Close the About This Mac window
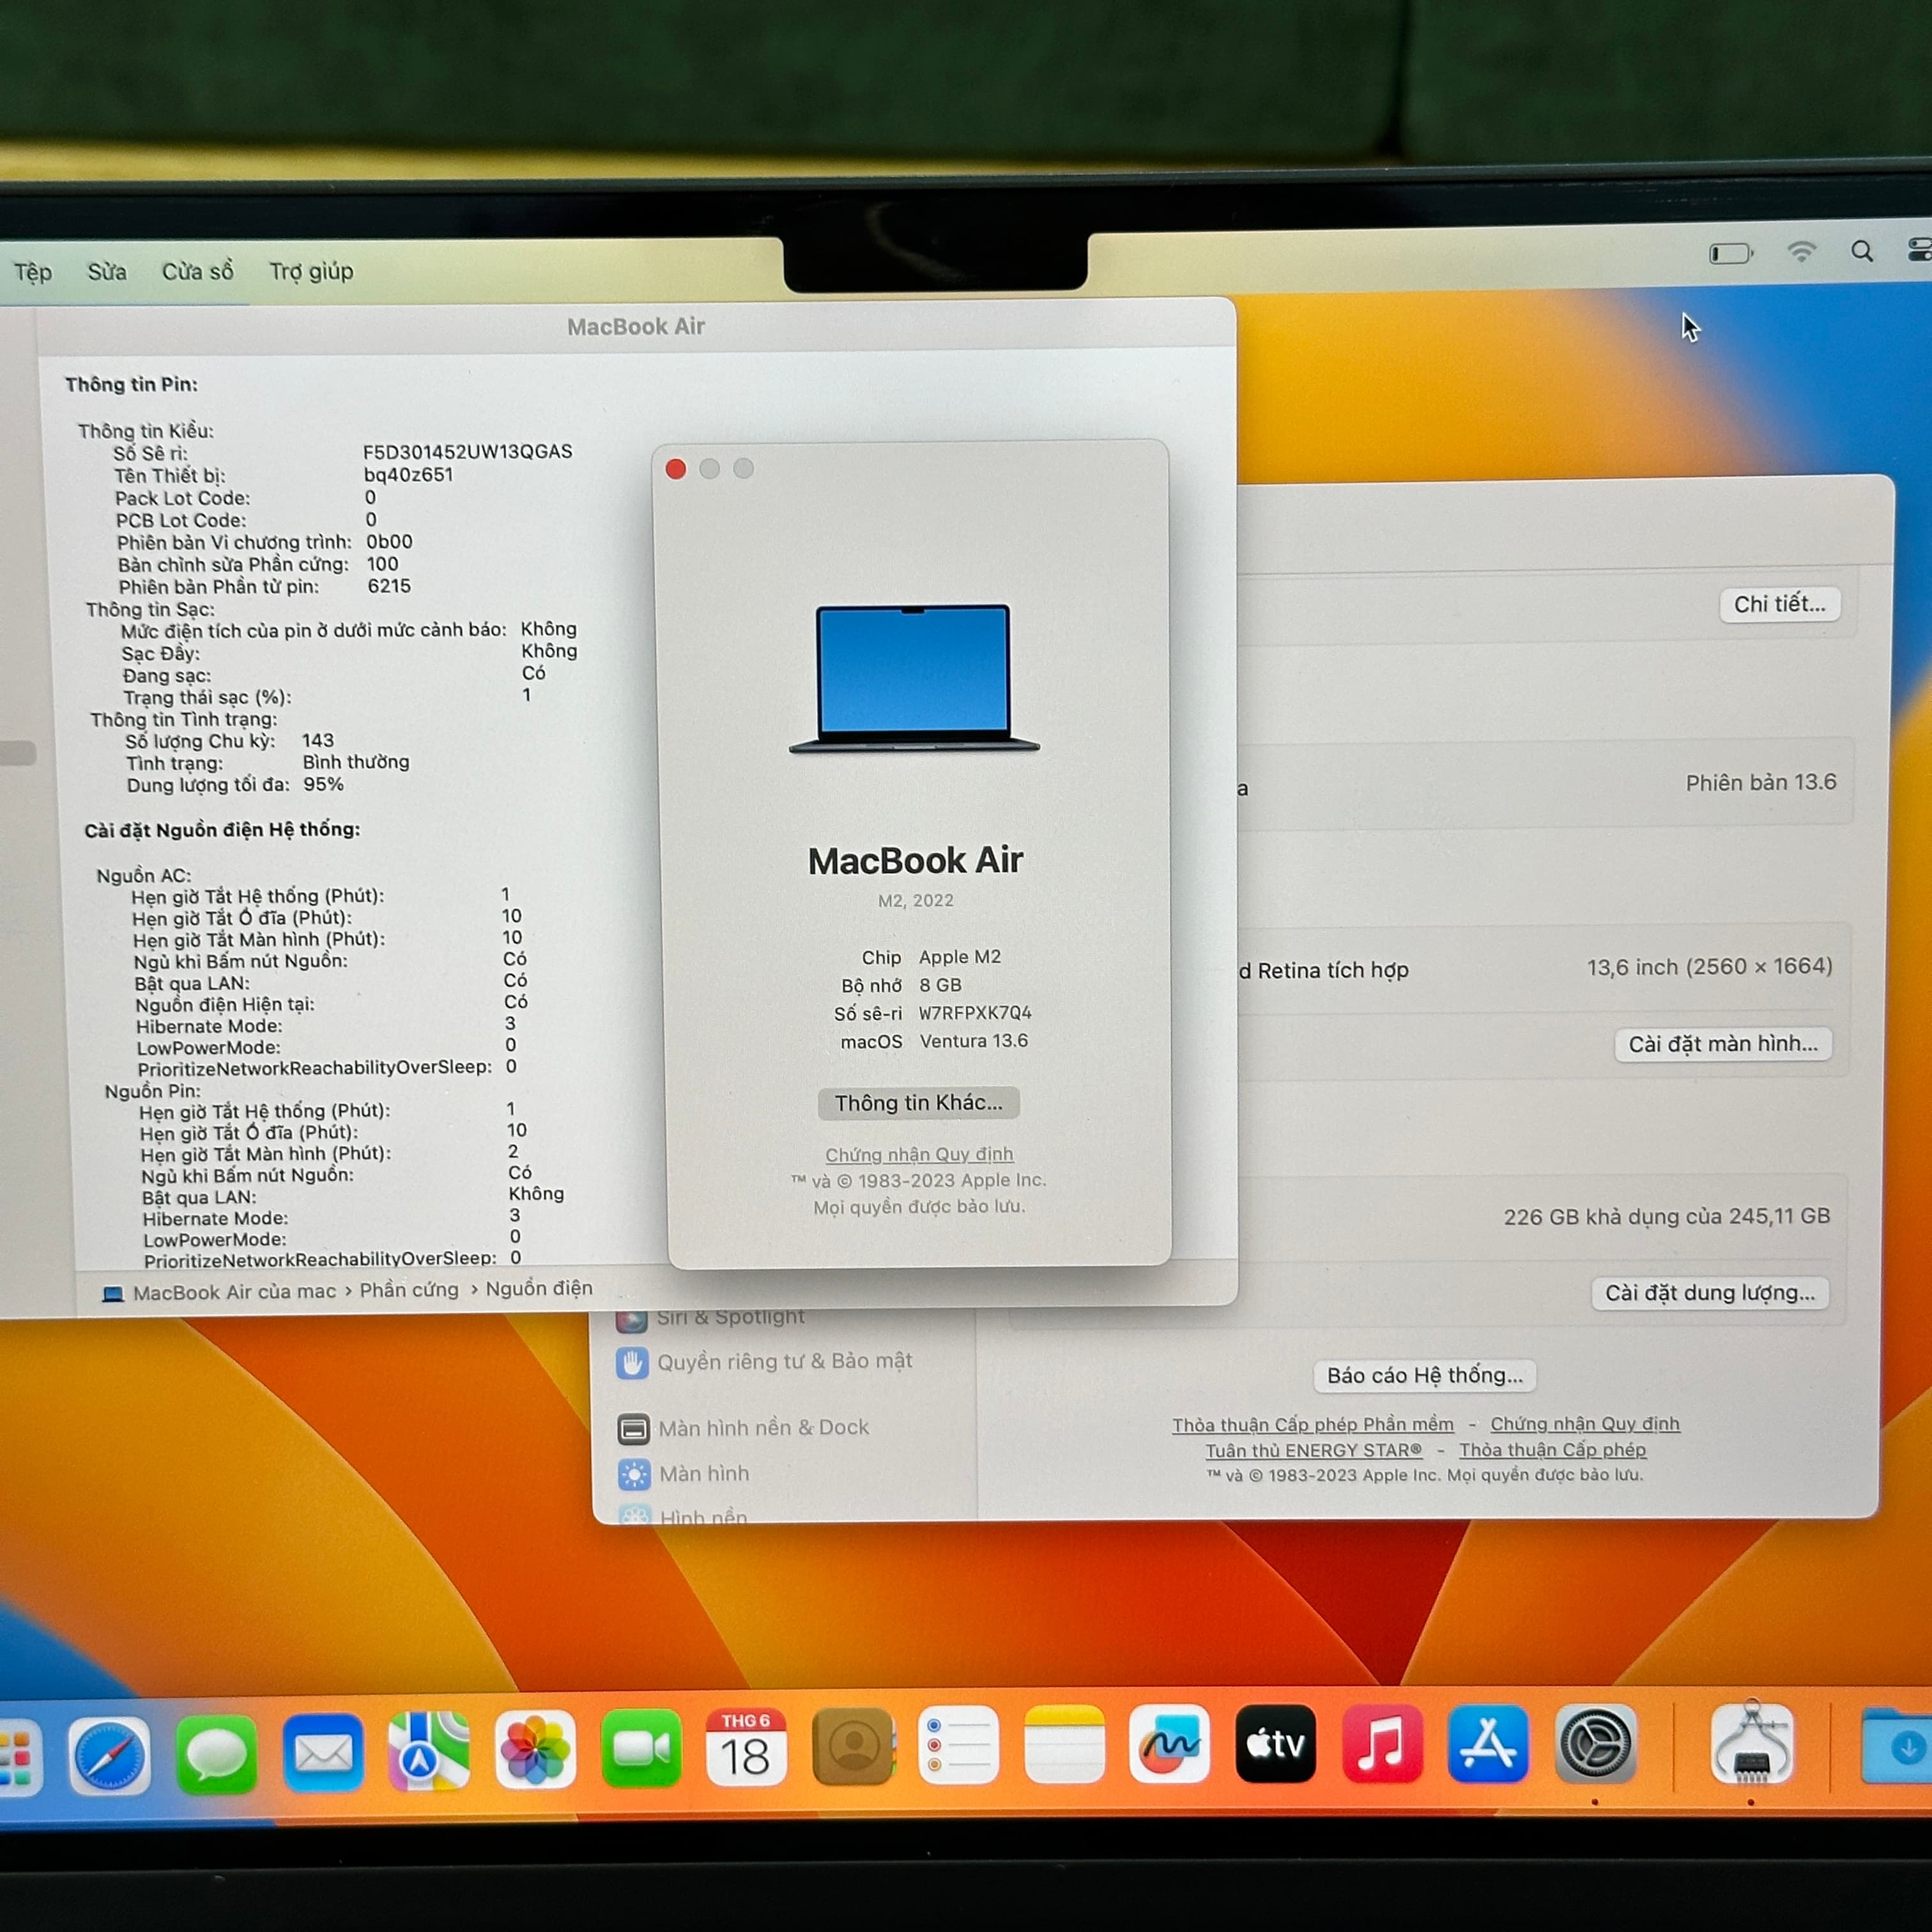 [676, 469]
